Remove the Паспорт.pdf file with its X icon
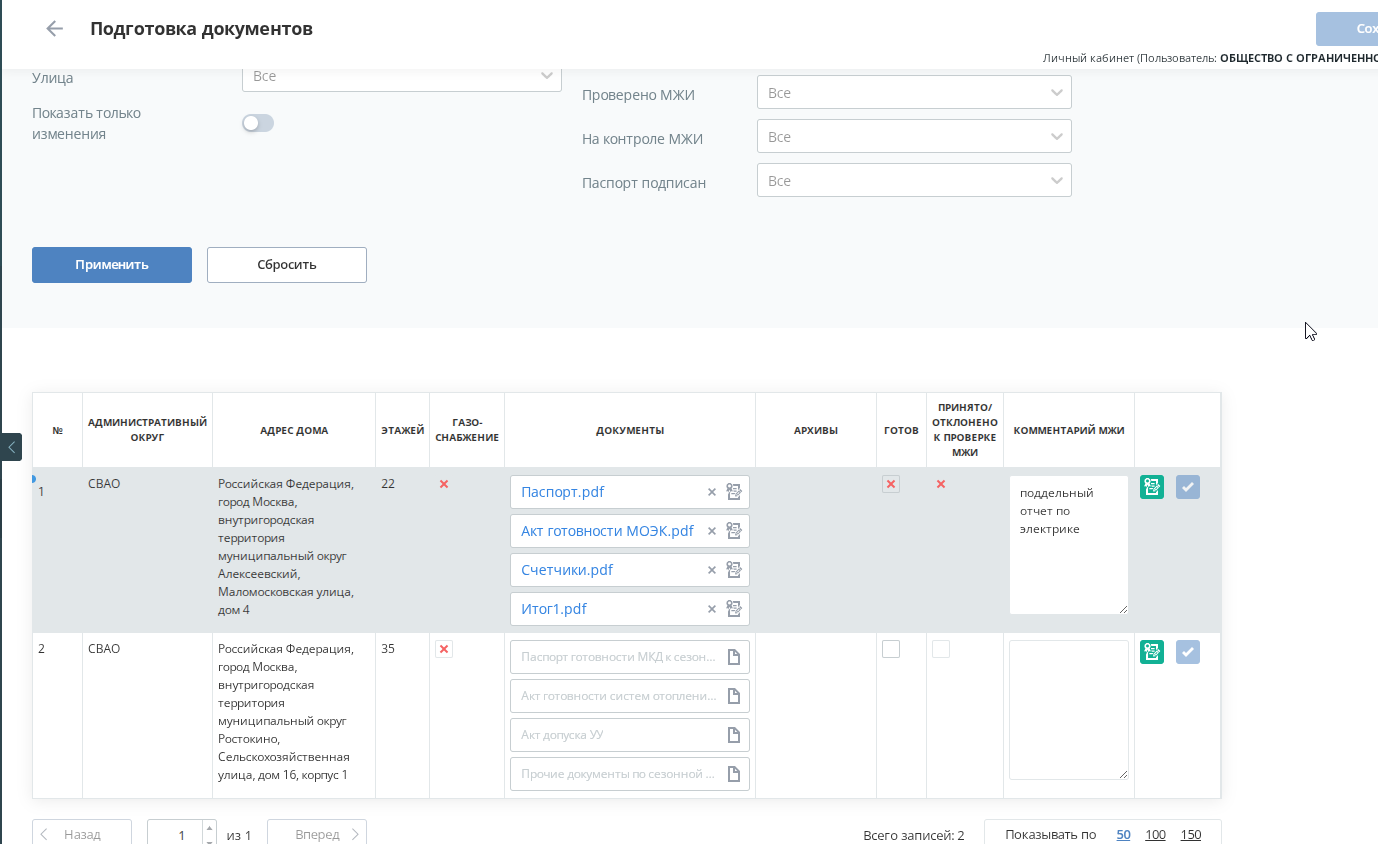Viewport: 1378px width, 844px height. [712, 492]
